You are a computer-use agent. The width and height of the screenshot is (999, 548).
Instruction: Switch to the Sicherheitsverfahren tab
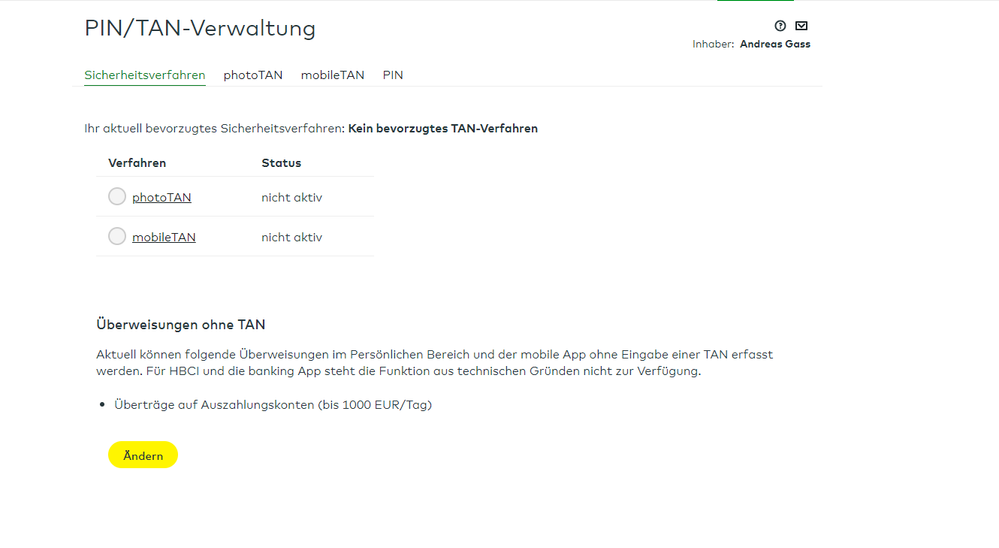tap(145, 75)
